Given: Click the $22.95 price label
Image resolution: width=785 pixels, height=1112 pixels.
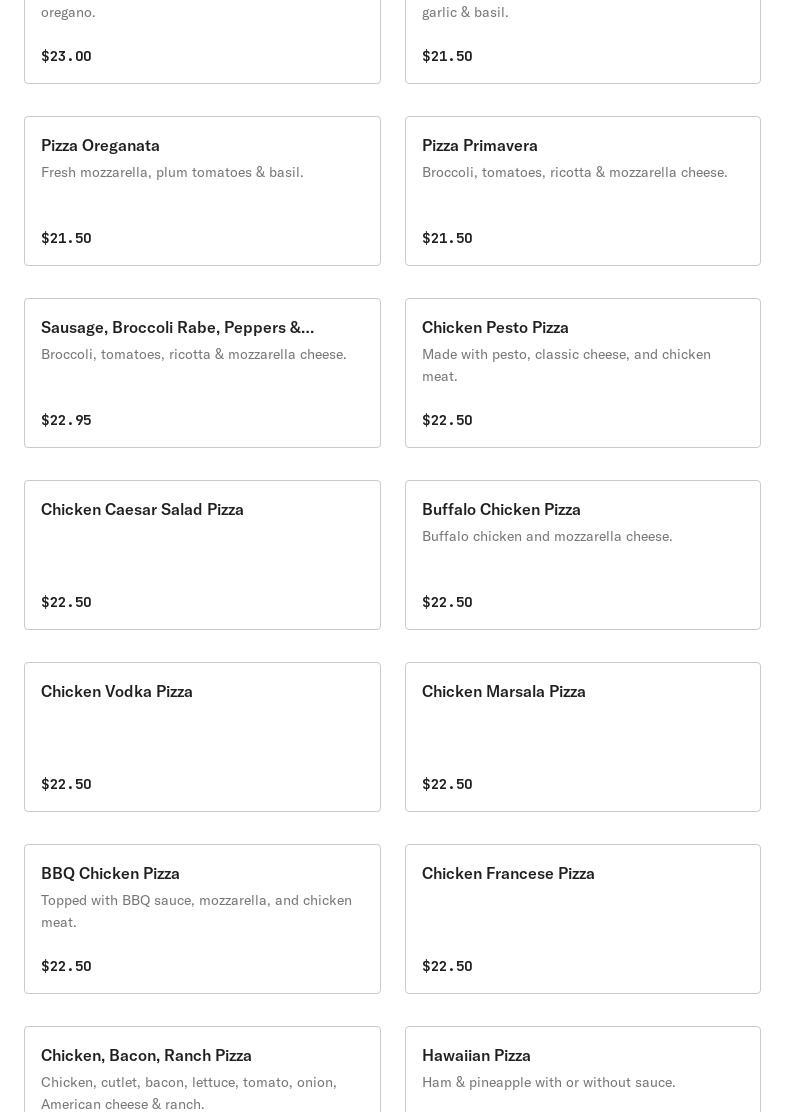Looking at the screenshot, I should tap(66, 420).
